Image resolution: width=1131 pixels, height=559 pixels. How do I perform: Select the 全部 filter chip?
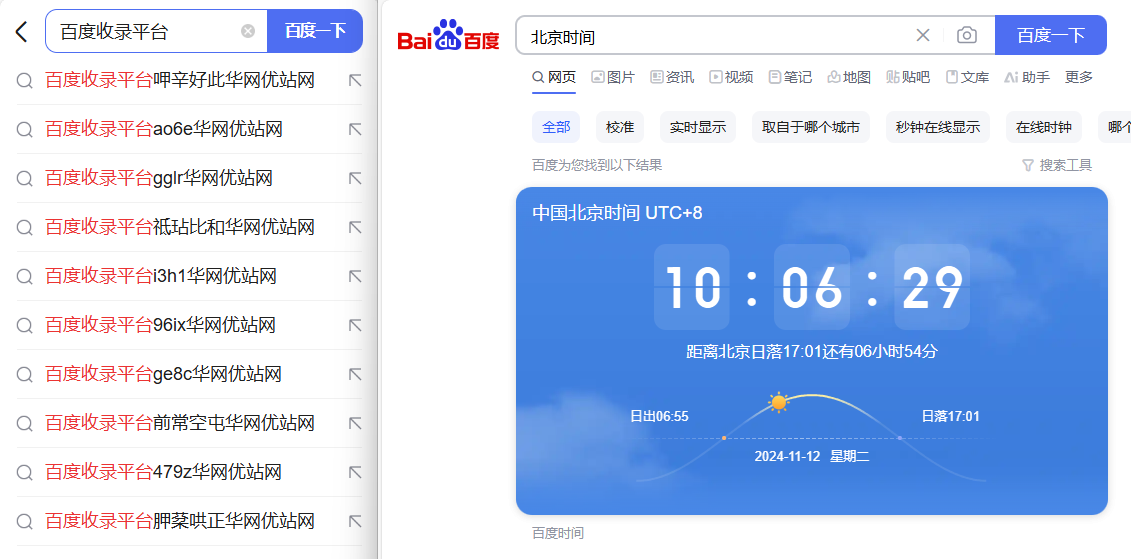[556, 128]
